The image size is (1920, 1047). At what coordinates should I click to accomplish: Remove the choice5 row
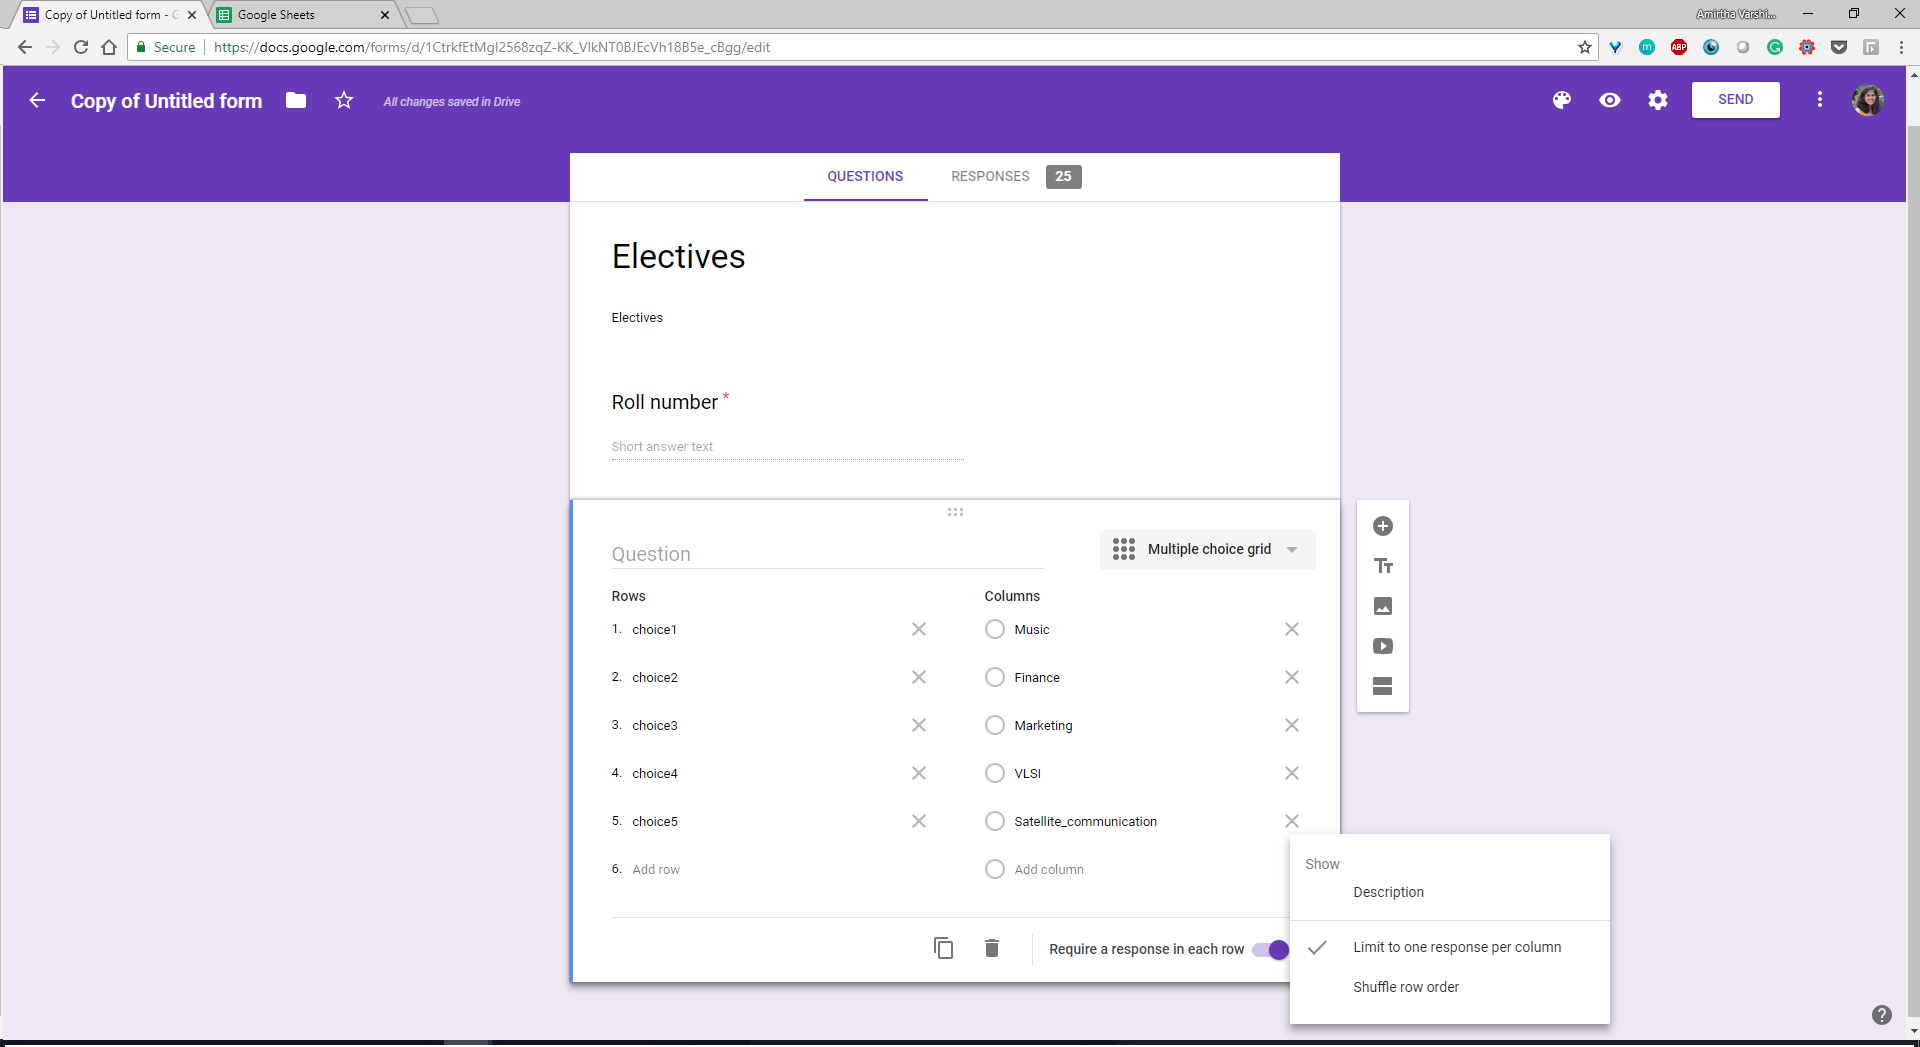[x=919, y=821]
